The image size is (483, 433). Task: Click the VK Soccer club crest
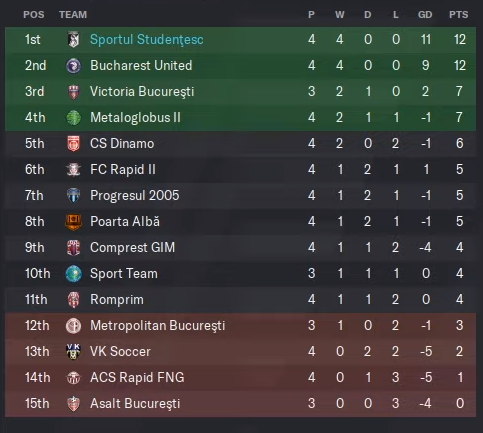(73, 352)
